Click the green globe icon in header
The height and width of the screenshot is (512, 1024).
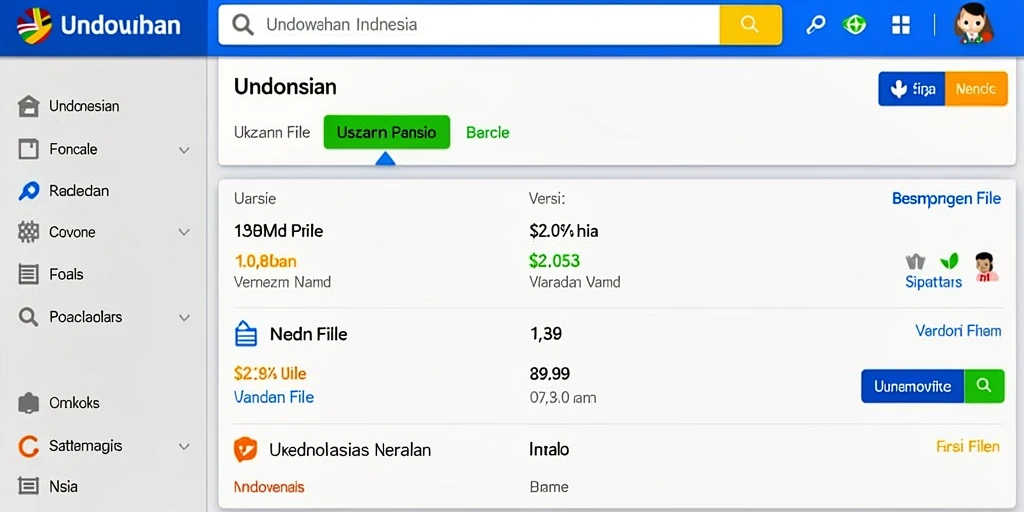point(854,25)
